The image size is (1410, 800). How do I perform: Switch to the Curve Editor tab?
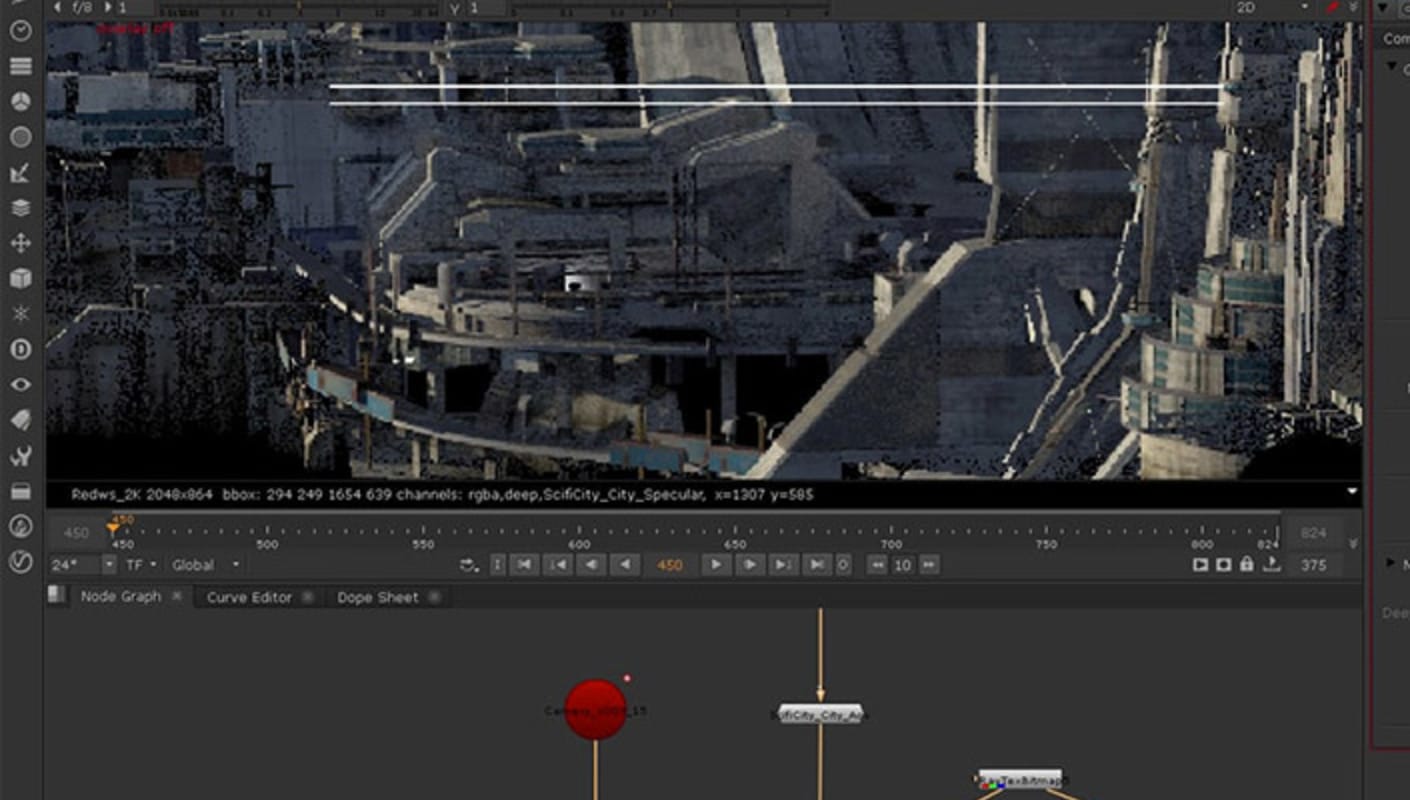(x=249, y=597)
